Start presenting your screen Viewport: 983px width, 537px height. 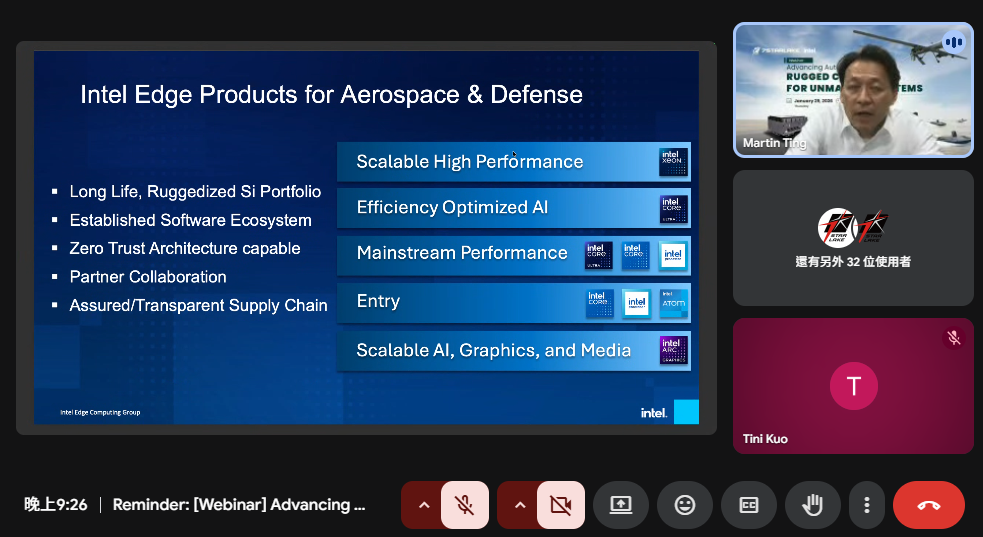coord(621,505)
